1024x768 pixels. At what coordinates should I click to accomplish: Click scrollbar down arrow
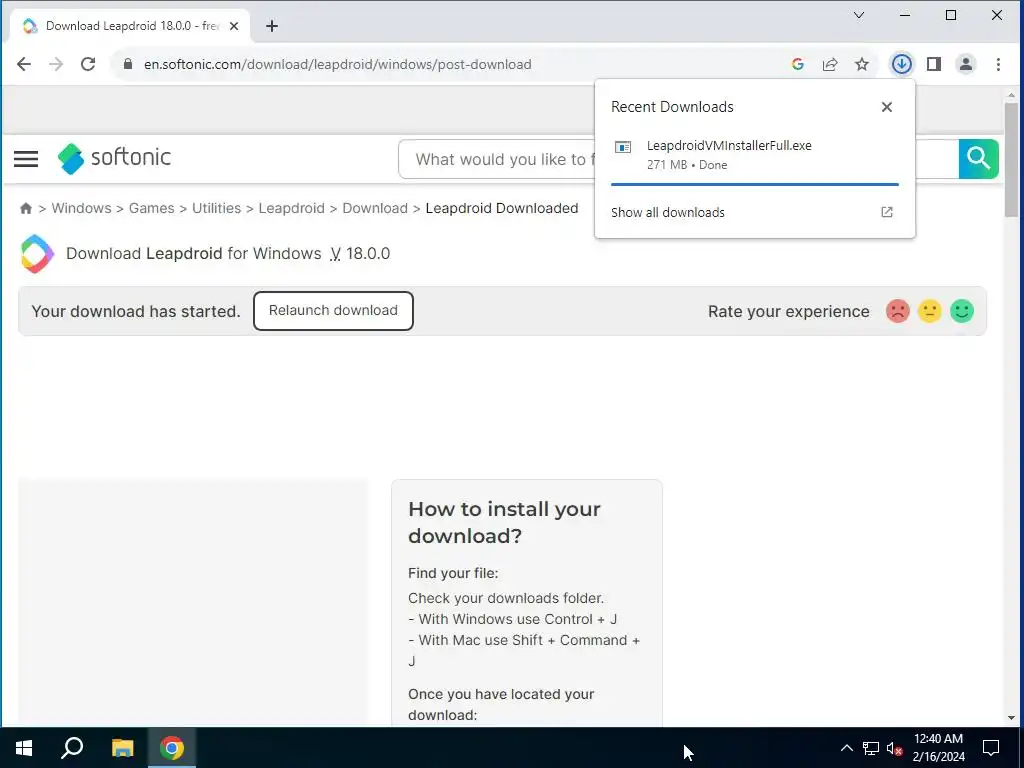[x=1011, y=718]
